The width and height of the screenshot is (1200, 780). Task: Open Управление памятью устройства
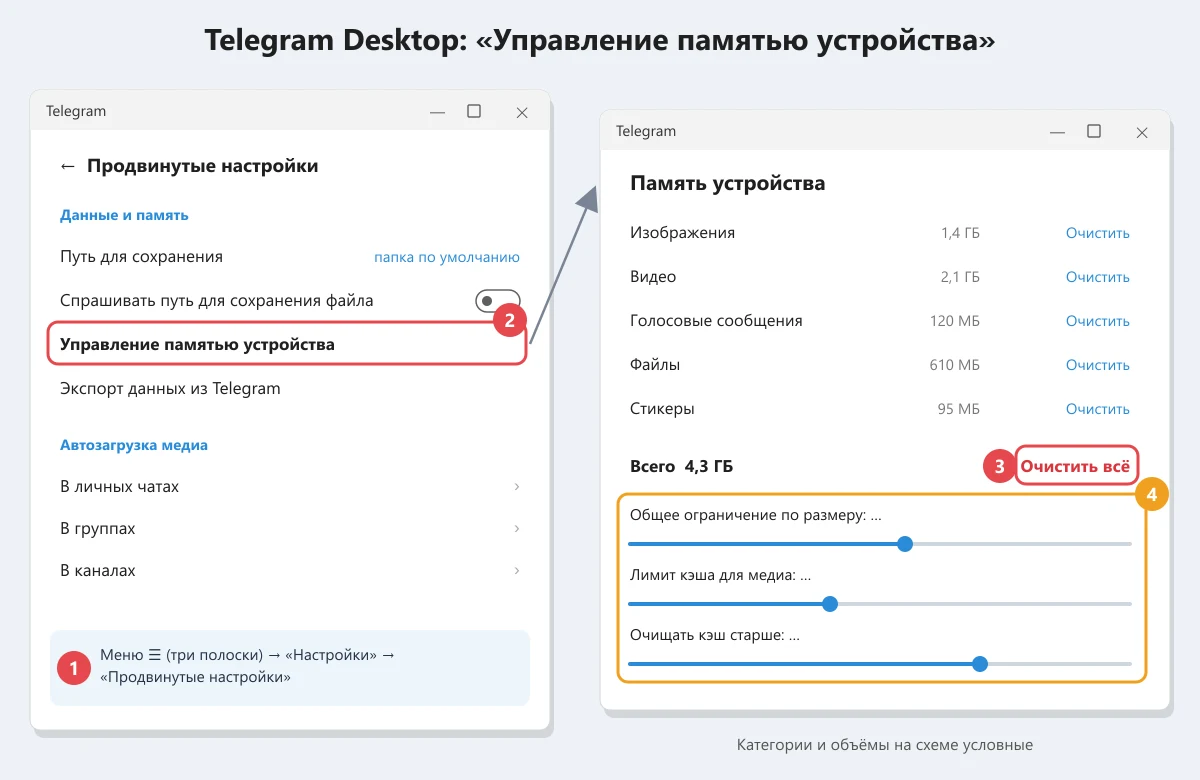(x=287, y=344)
